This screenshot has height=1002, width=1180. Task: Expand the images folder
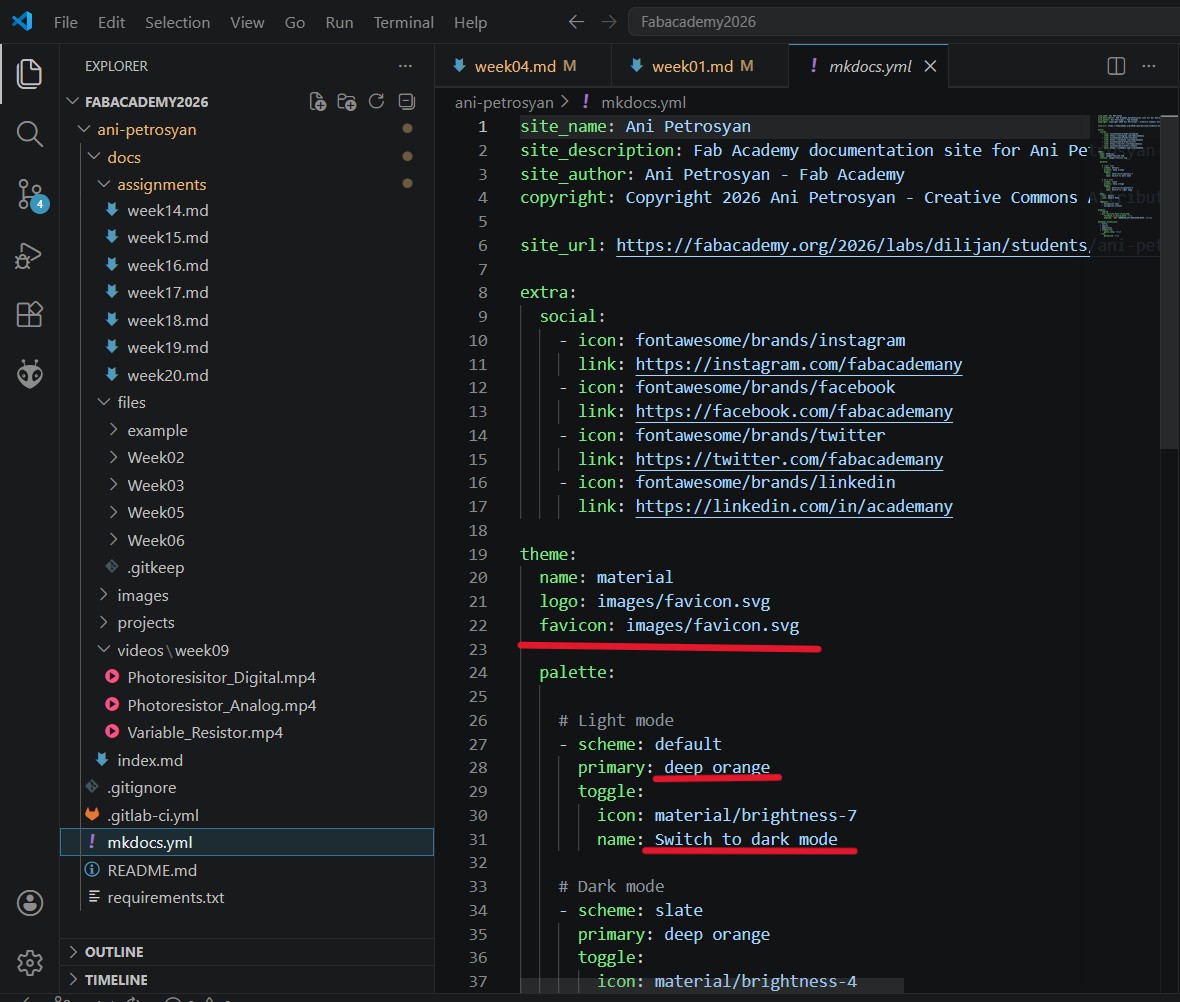pyautogui.click(x=142, y=595)
